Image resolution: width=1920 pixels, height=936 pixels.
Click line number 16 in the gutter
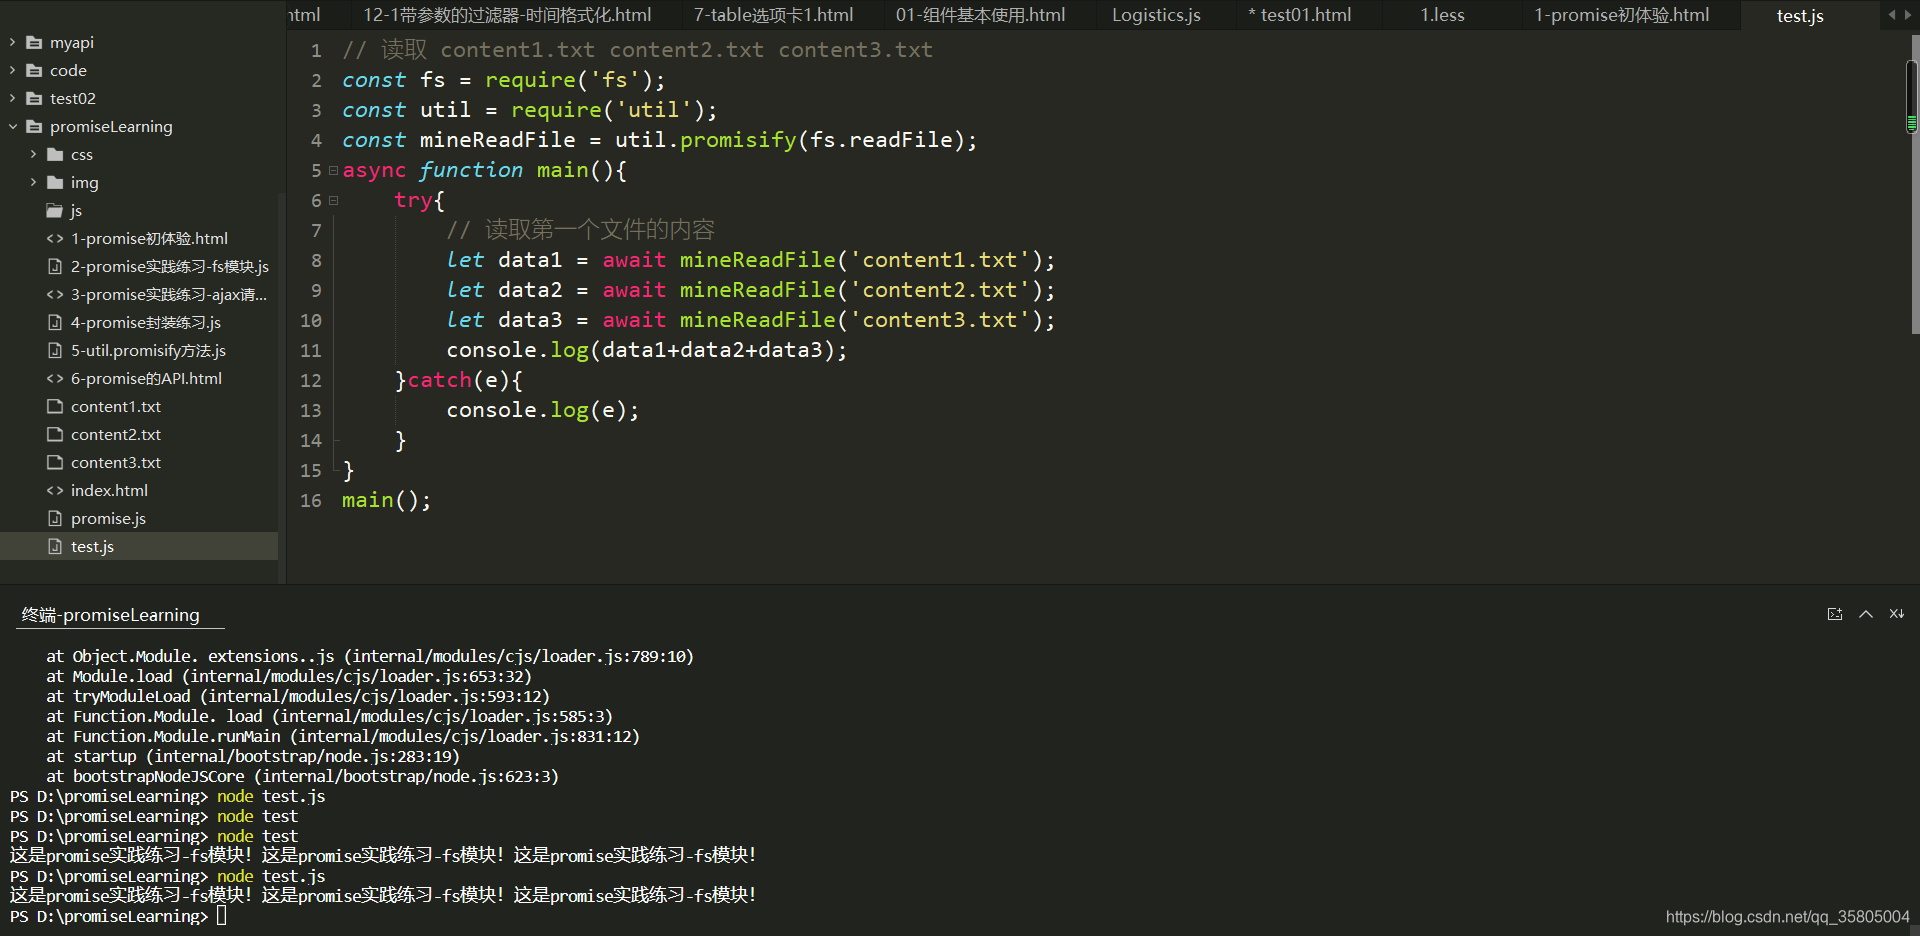coord(311,500)
